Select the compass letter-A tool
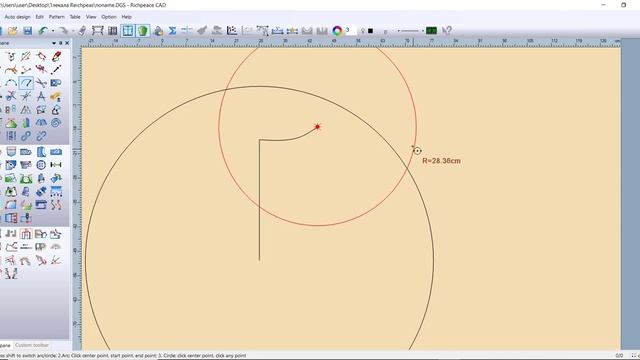 pyautogui.click(x=41, y=96)
